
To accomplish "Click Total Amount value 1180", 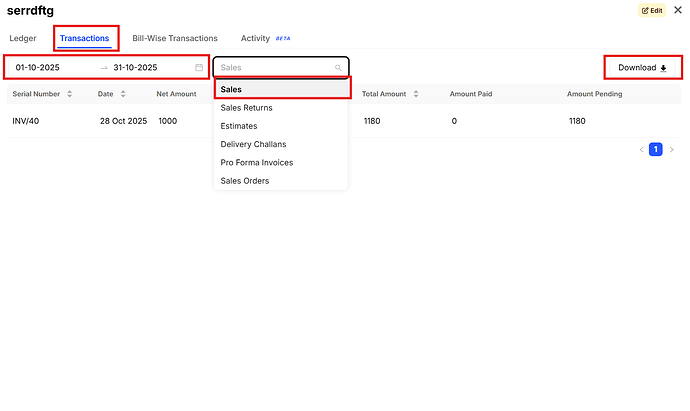I will pos(372,121).
